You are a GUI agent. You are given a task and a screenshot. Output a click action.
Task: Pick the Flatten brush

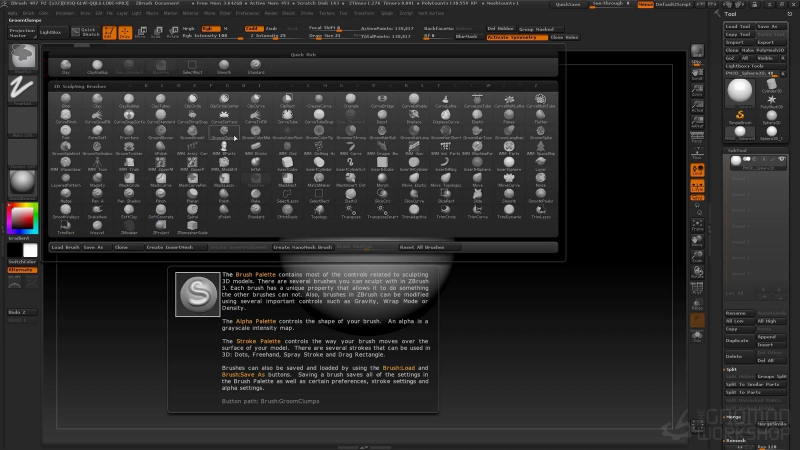coord(540,116)
